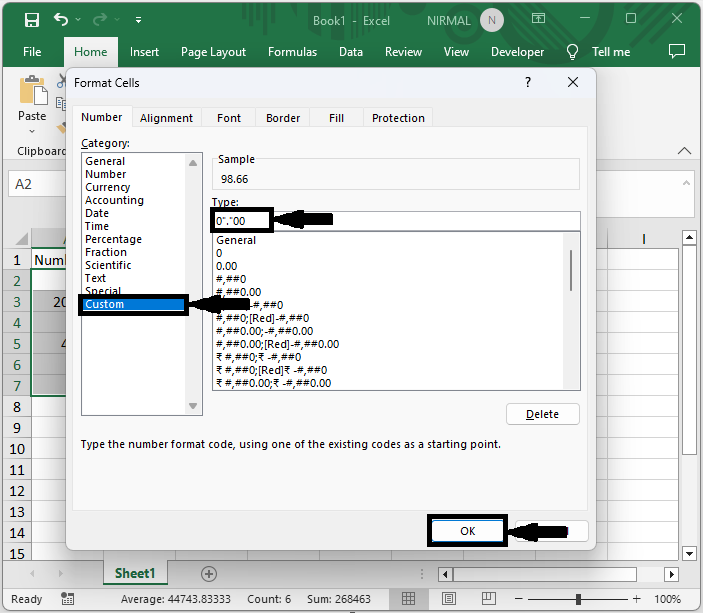Screen dimensions: 703x613
Task: Click the macro recording status icon
Action: point(67,599)
